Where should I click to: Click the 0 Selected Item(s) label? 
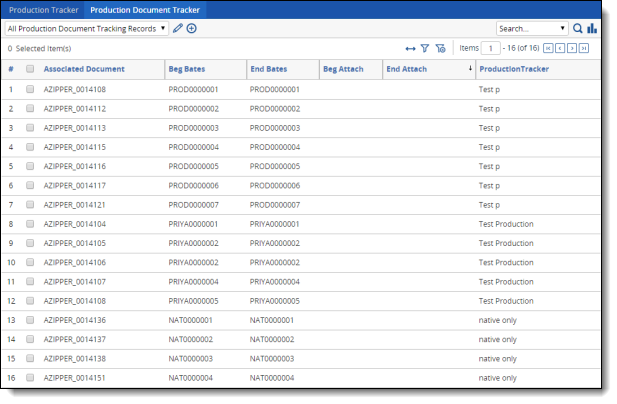pos(39,48)
